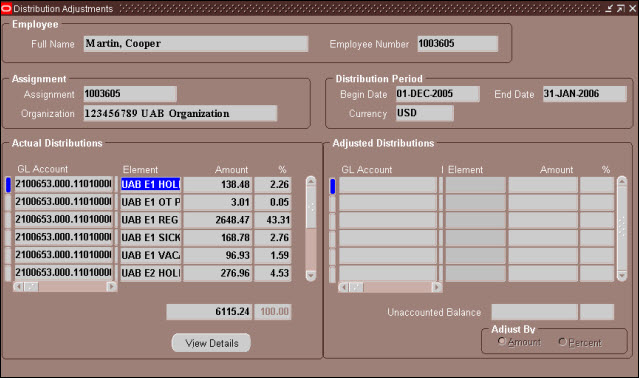Click the amount cell 138.48
Screen dimensions: 639x378
click(x=218, y=185)
